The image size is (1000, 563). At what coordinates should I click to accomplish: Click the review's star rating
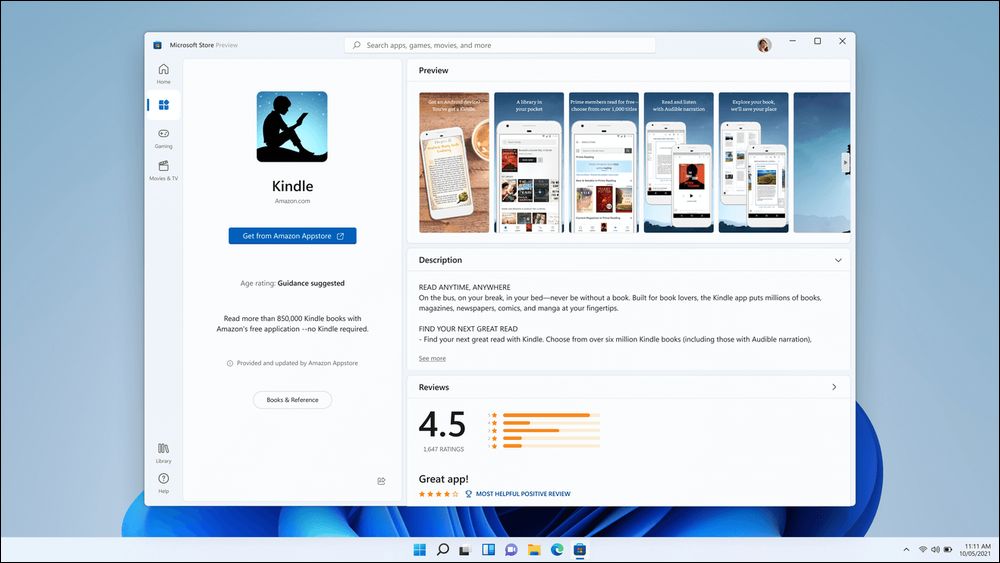click(x=438, y=494)
